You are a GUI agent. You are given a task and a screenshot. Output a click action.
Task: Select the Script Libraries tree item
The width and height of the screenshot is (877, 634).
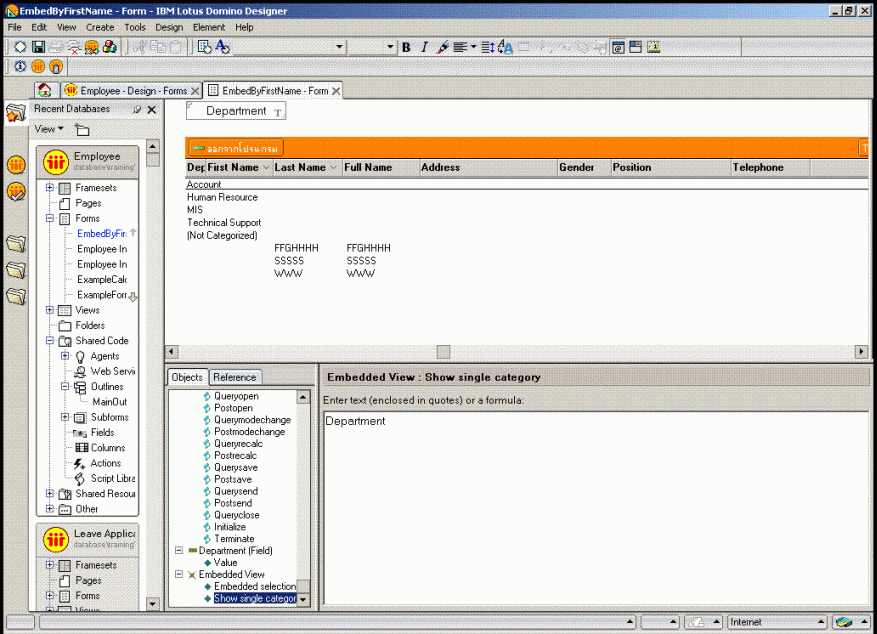click(x=112, y=479)
